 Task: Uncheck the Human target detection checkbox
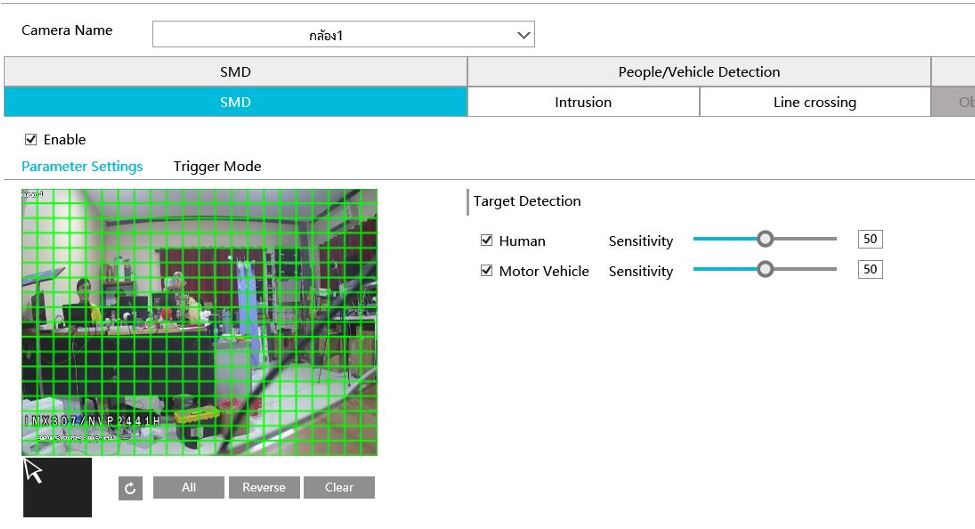tap(487, 241)
